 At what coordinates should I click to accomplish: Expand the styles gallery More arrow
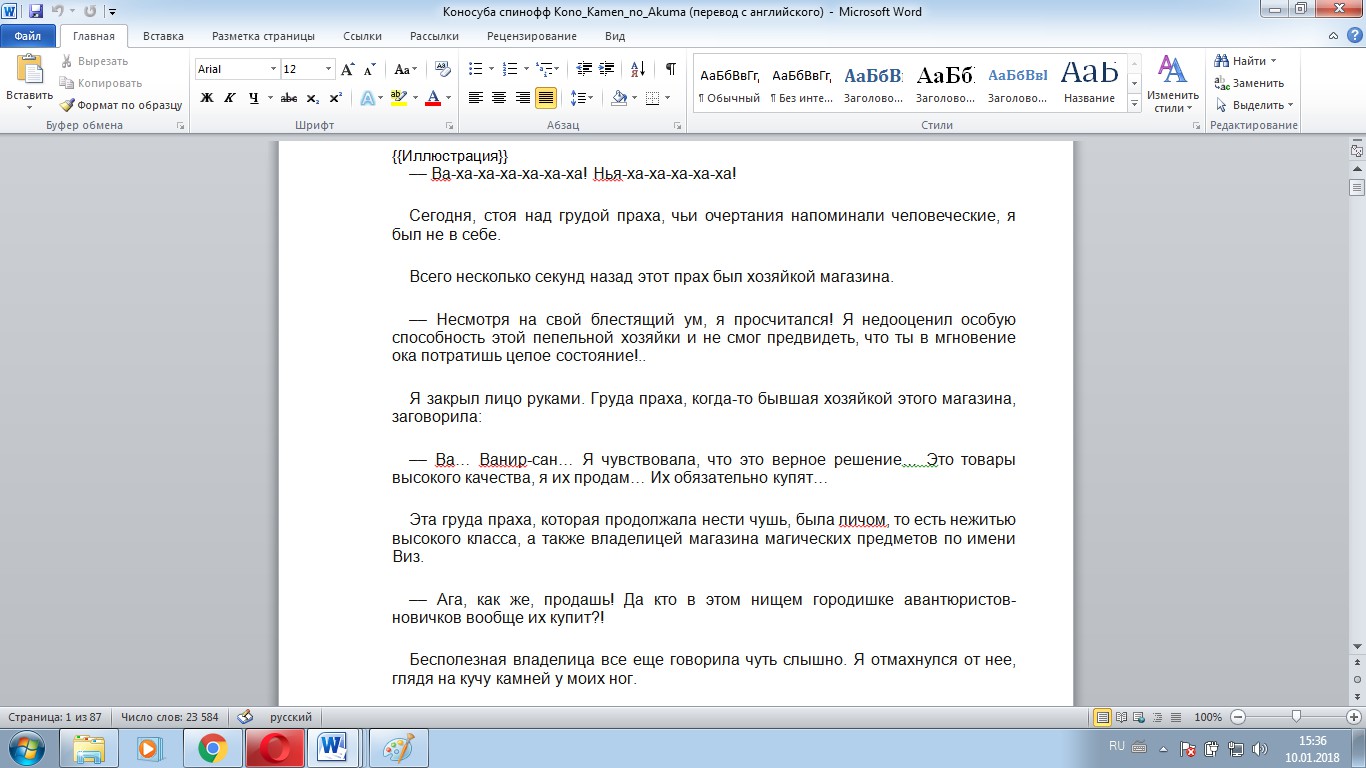pos(1135,104)
